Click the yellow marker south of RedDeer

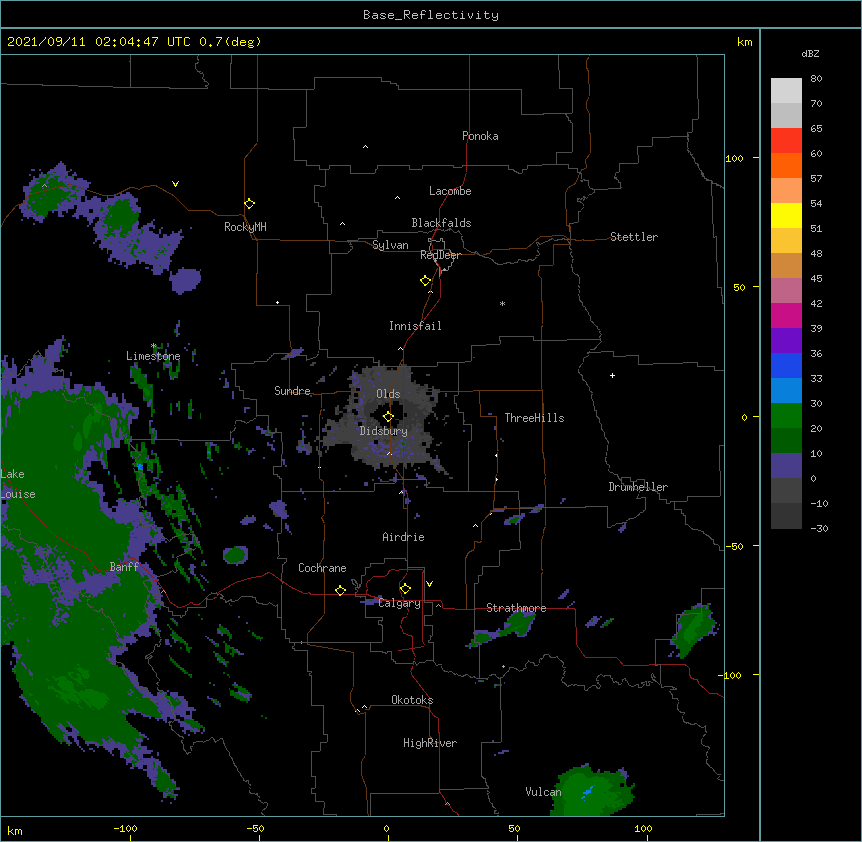tap(425, 280)
